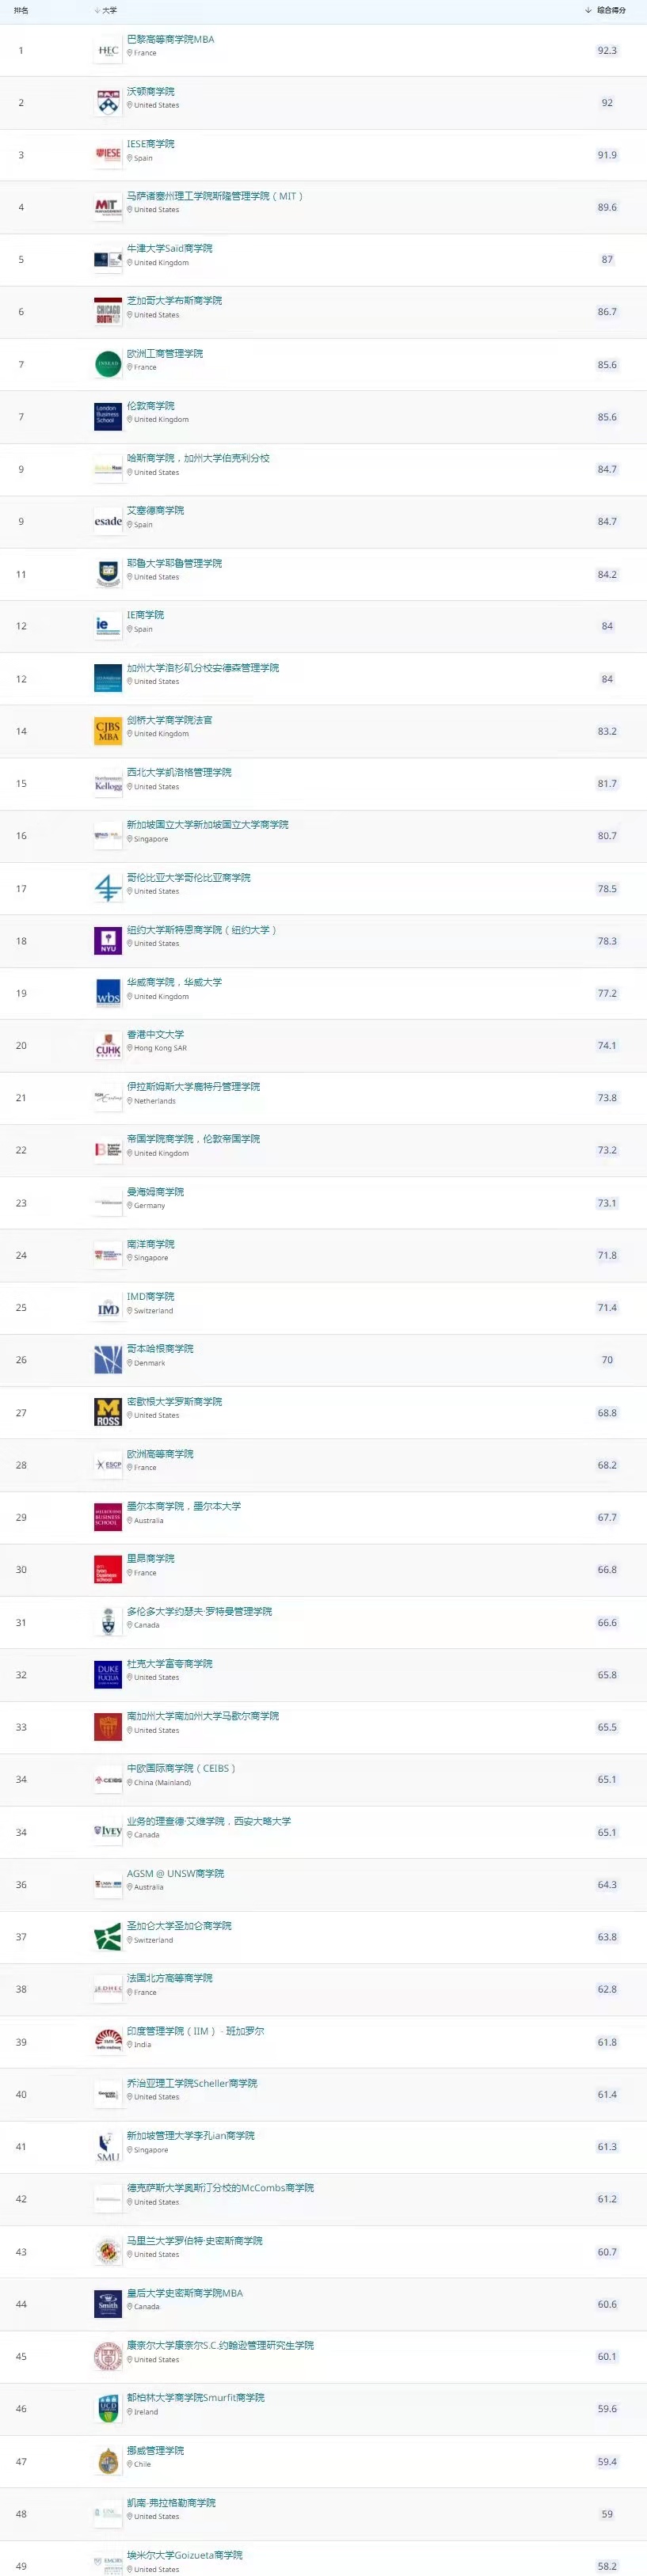Open 香港中文大学 link
The image size is (647, 2576).
click(x=155, y=1034)
